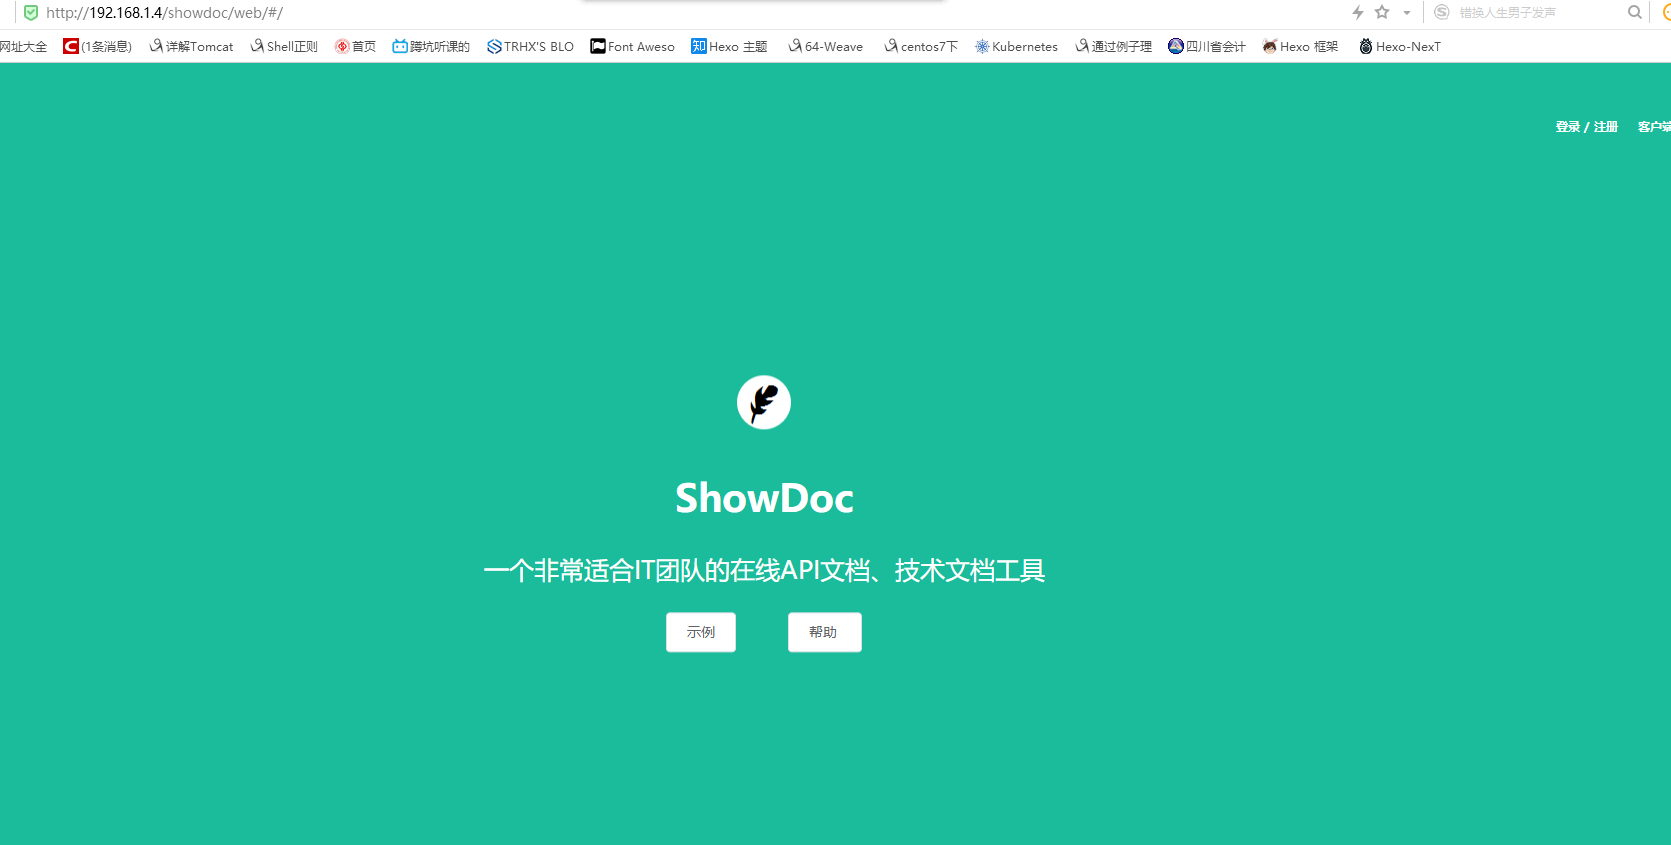Open the Shell正则 bookmark
Image resolution: width=1671 pixels, height=845 pixels.
[x=284, y=46]
